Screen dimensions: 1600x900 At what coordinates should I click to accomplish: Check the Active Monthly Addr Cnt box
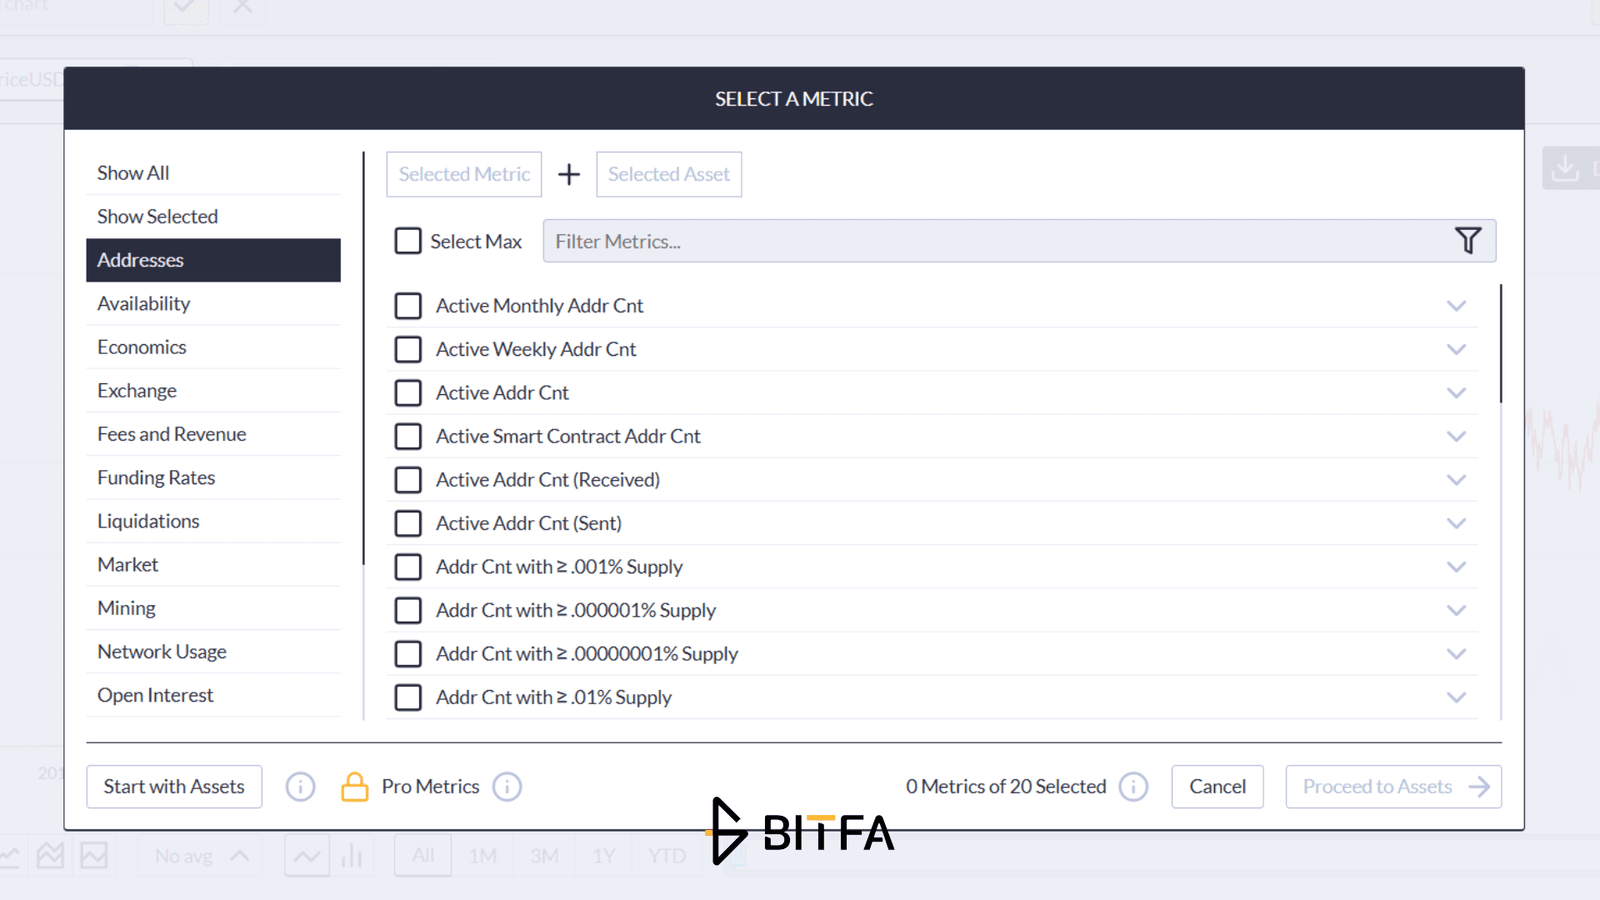pyautogui.click(x=408, y=306)
